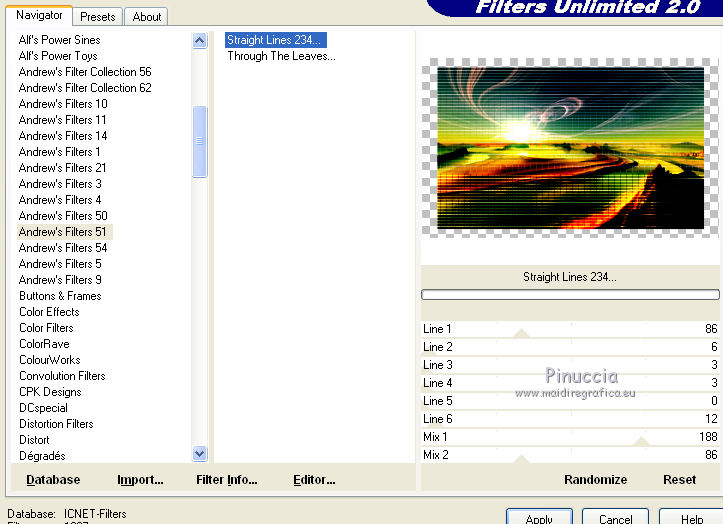Open Help
The image size is (723, 524).
(x=691, y=518)
